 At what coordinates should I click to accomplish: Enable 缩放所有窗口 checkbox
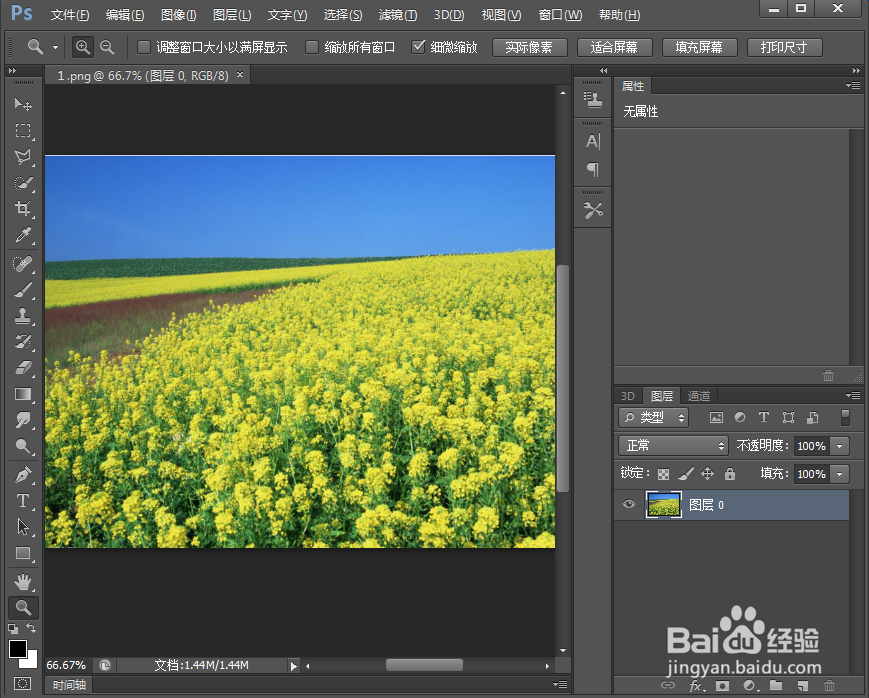click(312, 47)
